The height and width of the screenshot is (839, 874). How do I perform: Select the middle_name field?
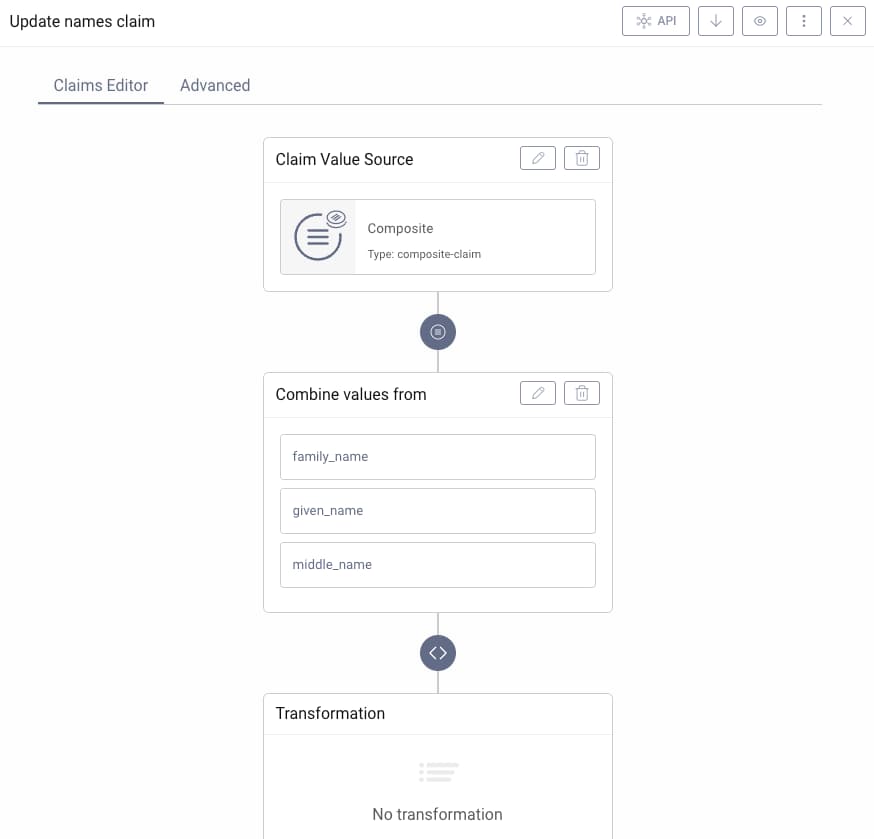(438, 565)
